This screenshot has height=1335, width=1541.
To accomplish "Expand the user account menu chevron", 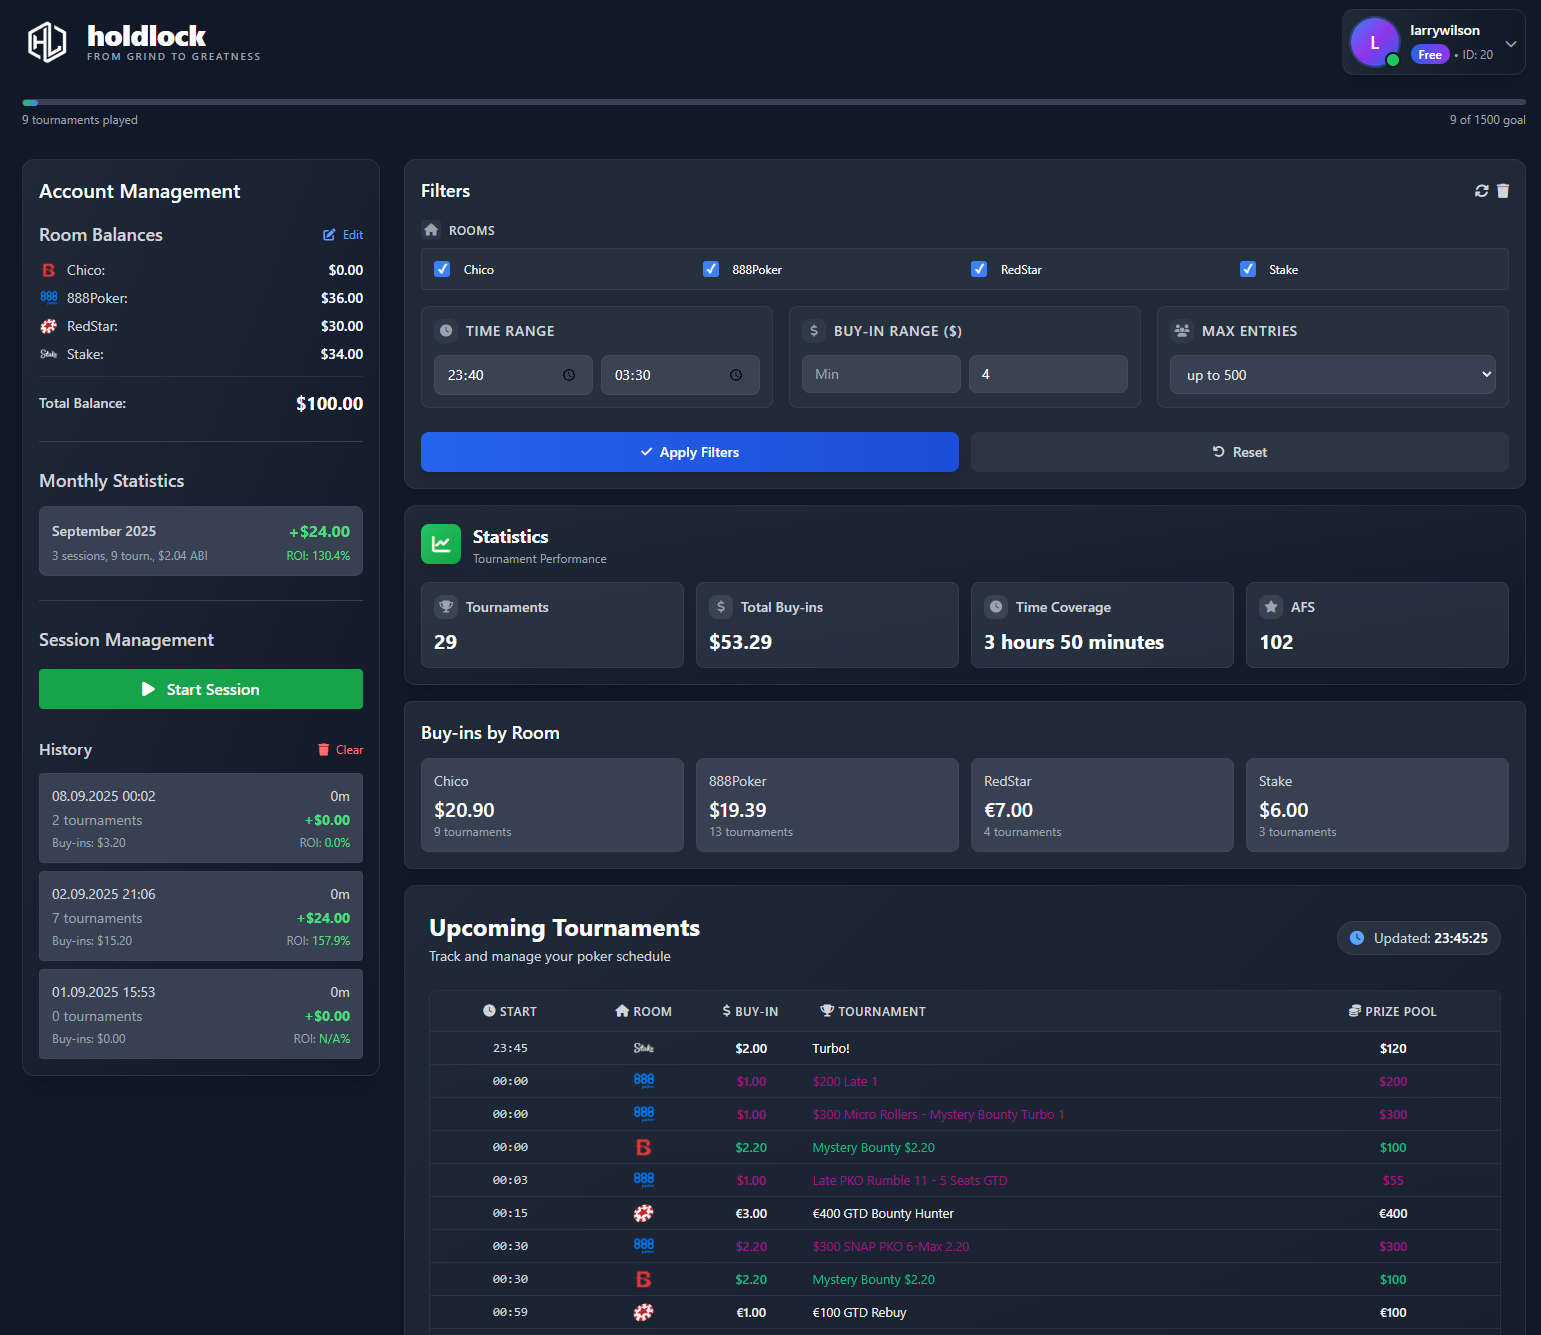I will pyautogui.click(x=1511, y=43).
